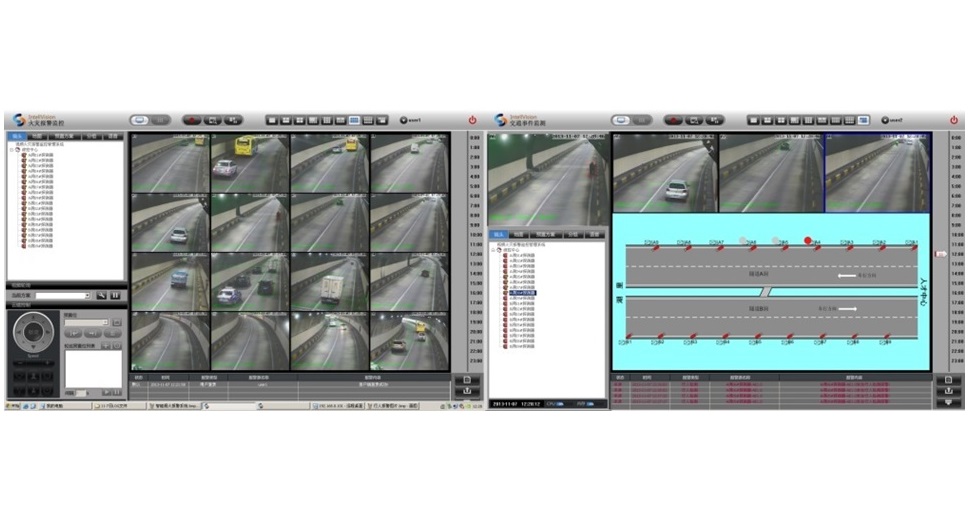Click the bottom arrow icon beside traffic alarm table
The height and width of the screenshot is (523, 975).
point(948,402)
